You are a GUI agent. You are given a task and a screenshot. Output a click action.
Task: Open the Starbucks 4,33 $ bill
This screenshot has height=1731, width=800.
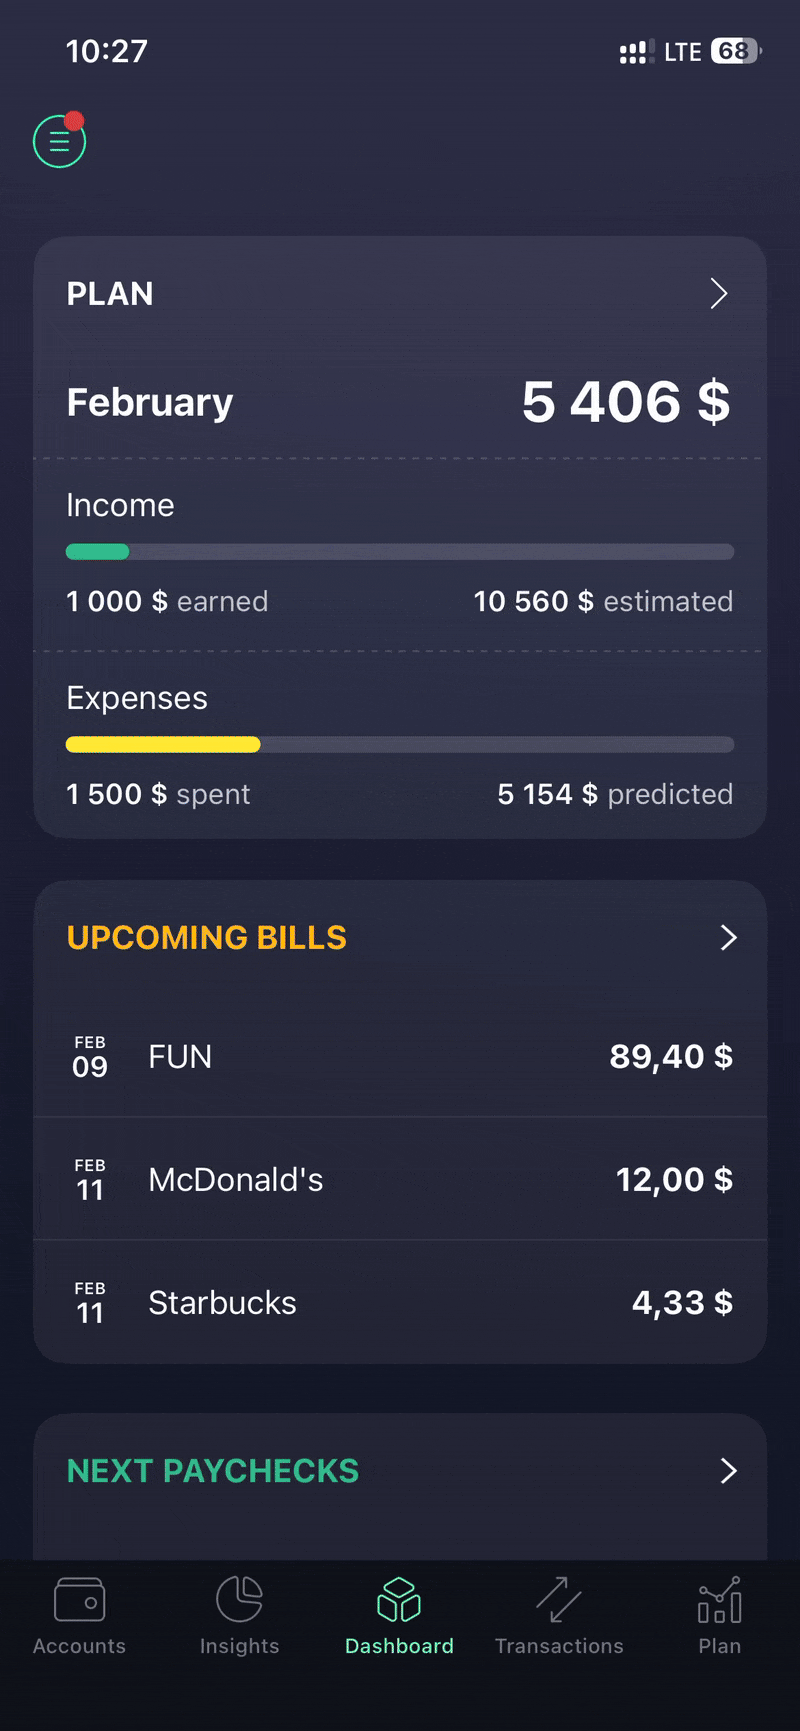point(400,1303)
